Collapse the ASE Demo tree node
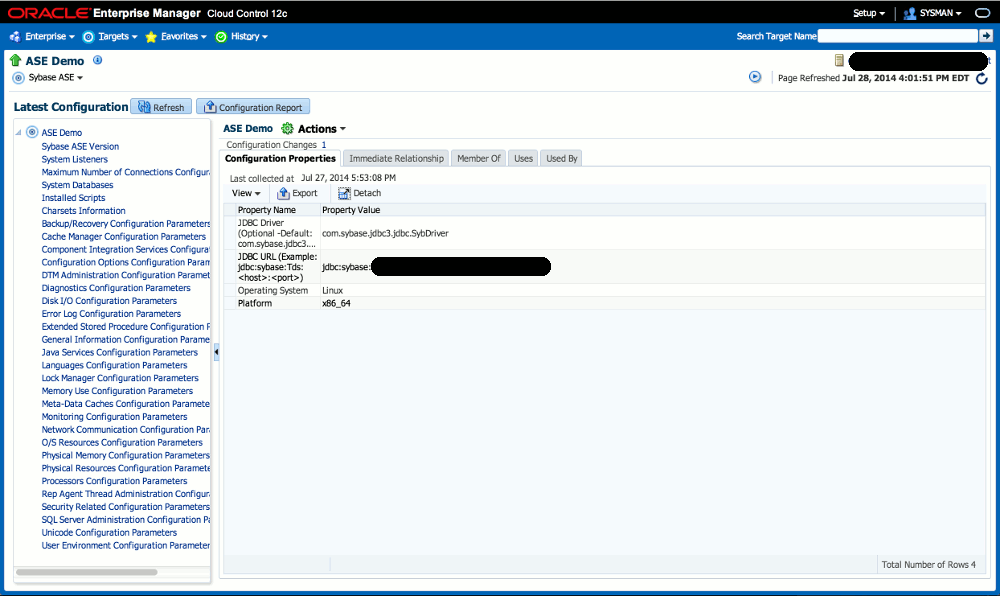The height and width of the screenshot is (596, 1000). click(18, 132)
